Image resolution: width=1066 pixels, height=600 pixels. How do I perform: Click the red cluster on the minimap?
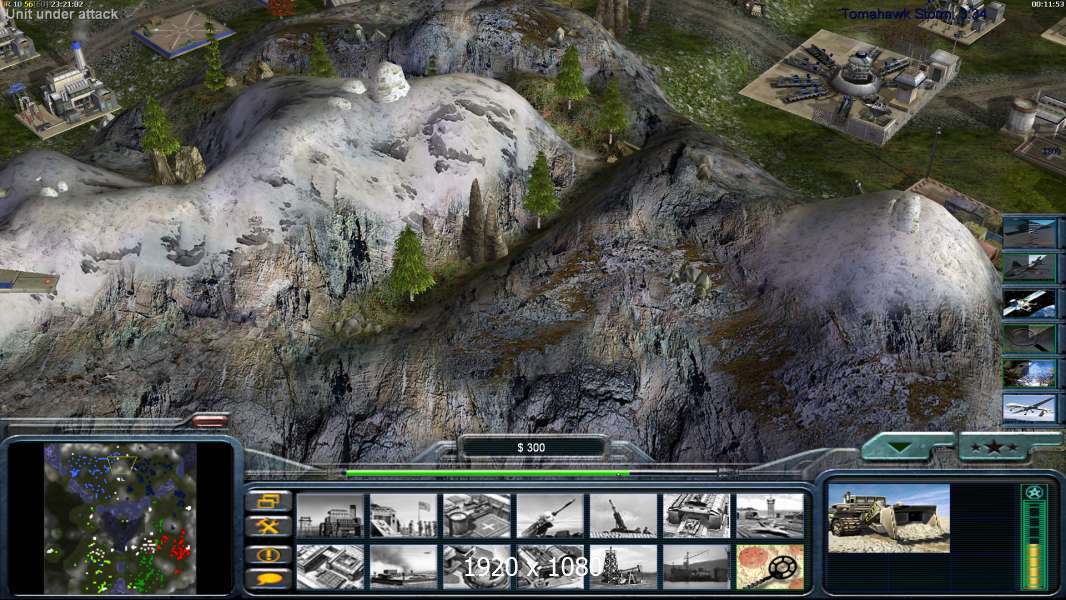(x=179, y=548)
